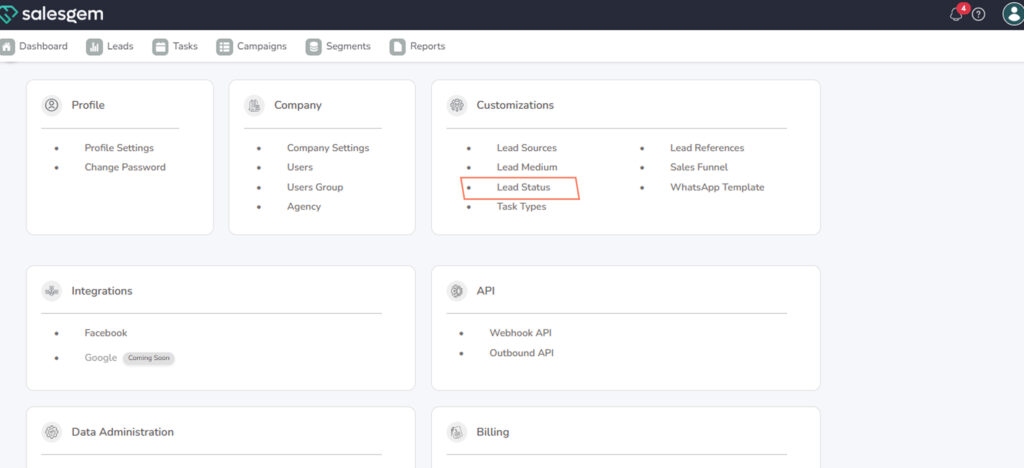Open the user account avatar icon
1024x468 pixels.
click(1012, 14)
